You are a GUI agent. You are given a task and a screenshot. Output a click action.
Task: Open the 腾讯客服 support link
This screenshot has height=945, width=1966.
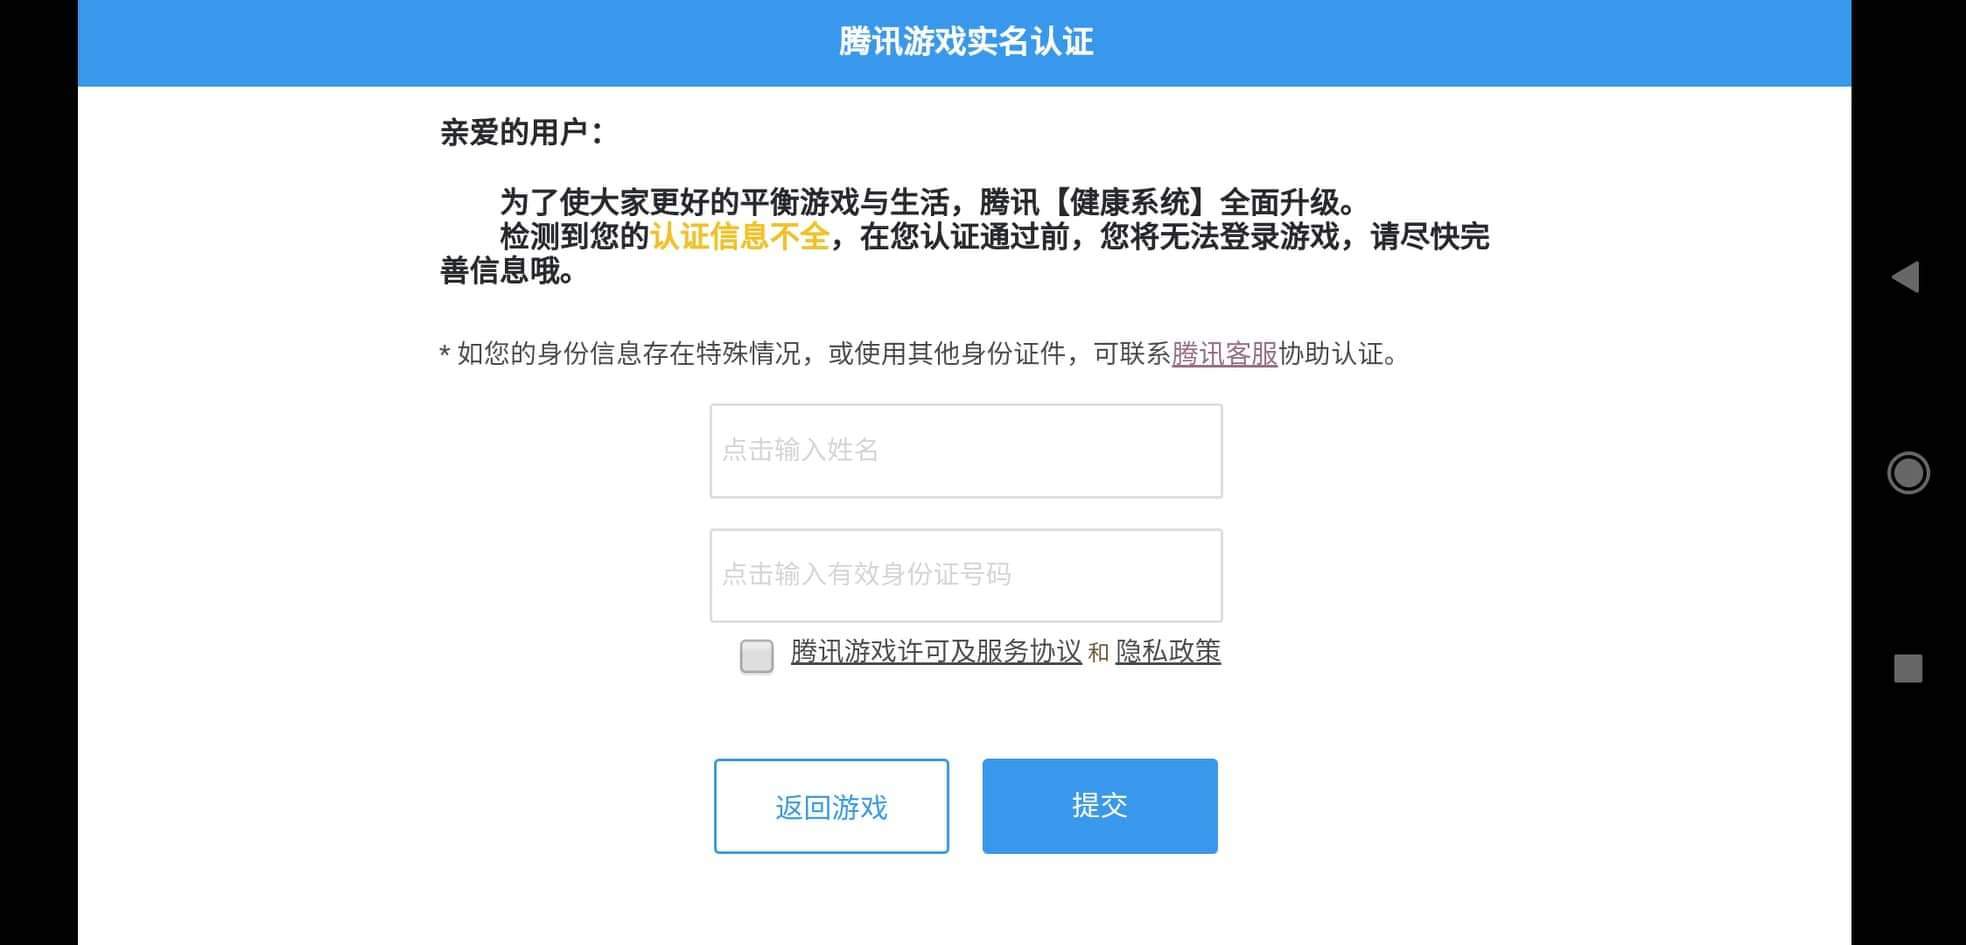[x=1224, y=354]
